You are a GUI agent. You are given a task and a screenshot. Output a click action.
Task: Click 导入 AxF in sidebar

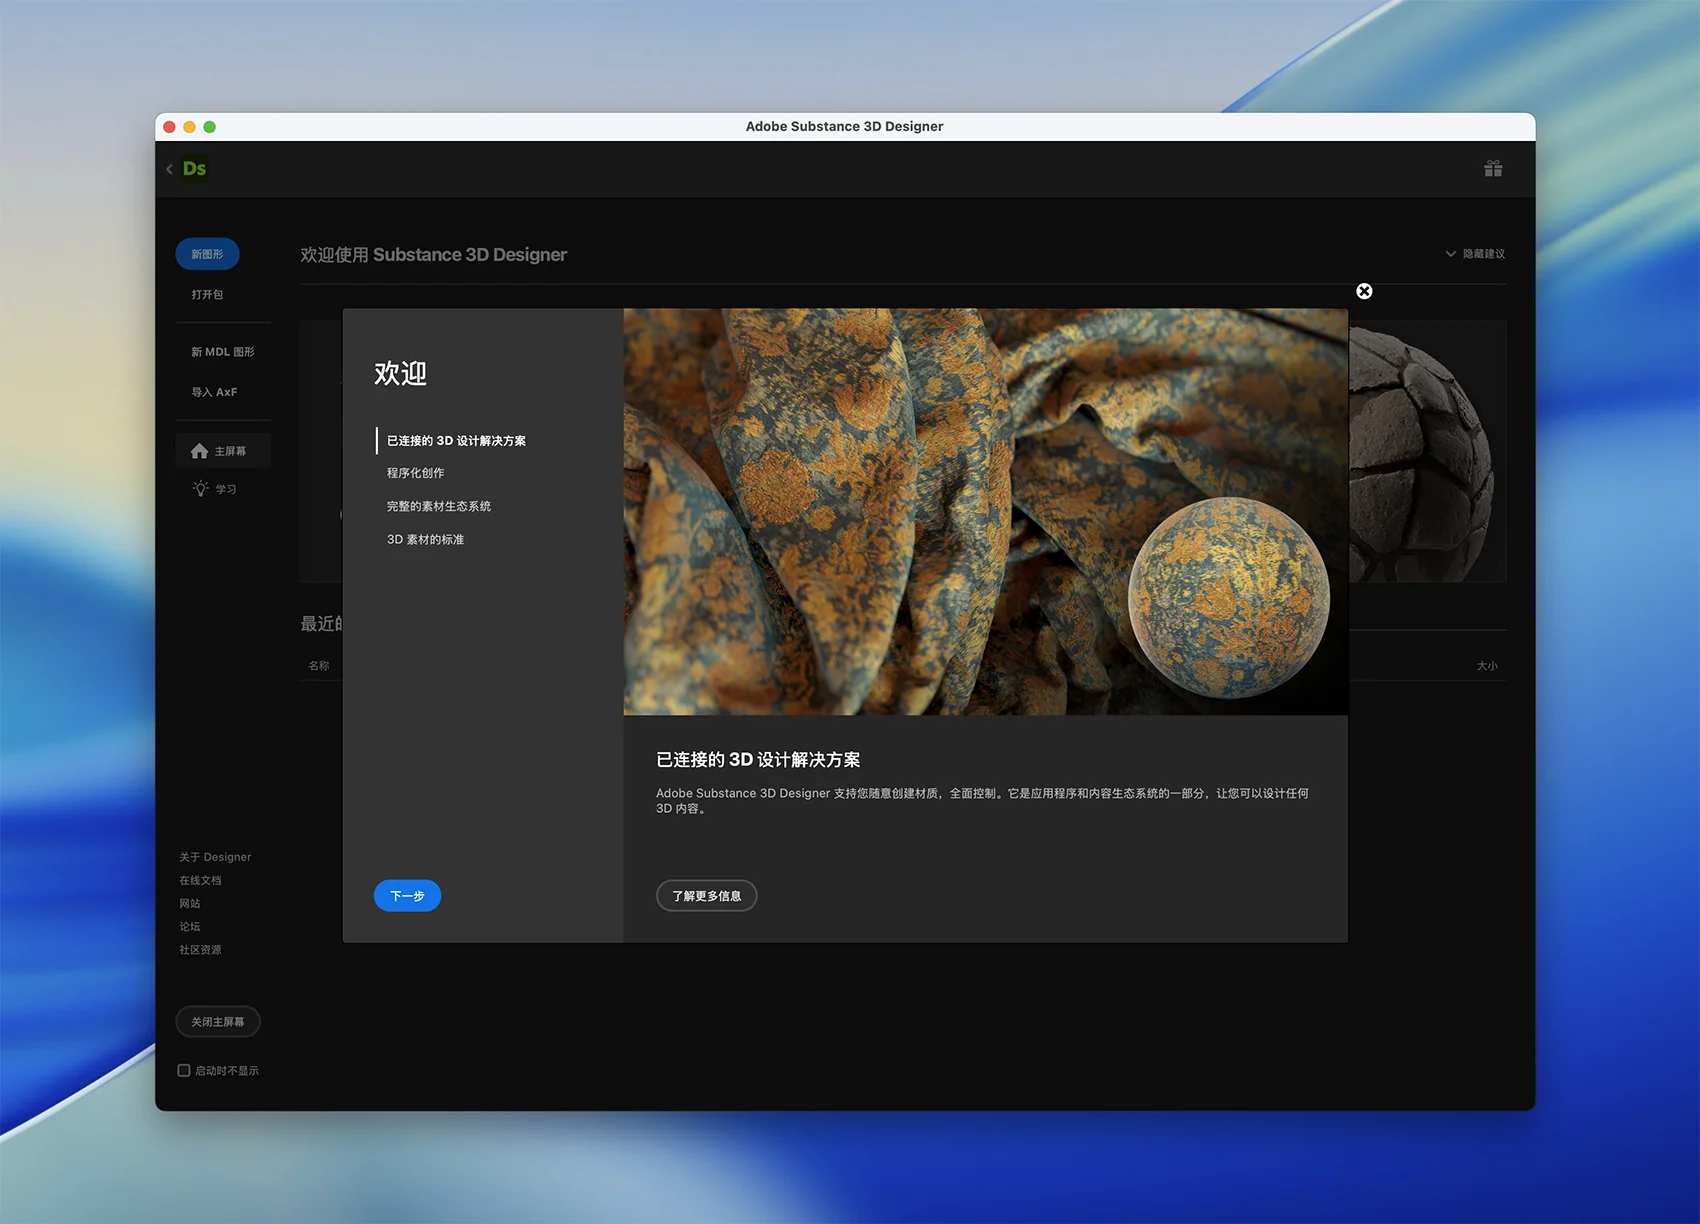coord(214,392)
